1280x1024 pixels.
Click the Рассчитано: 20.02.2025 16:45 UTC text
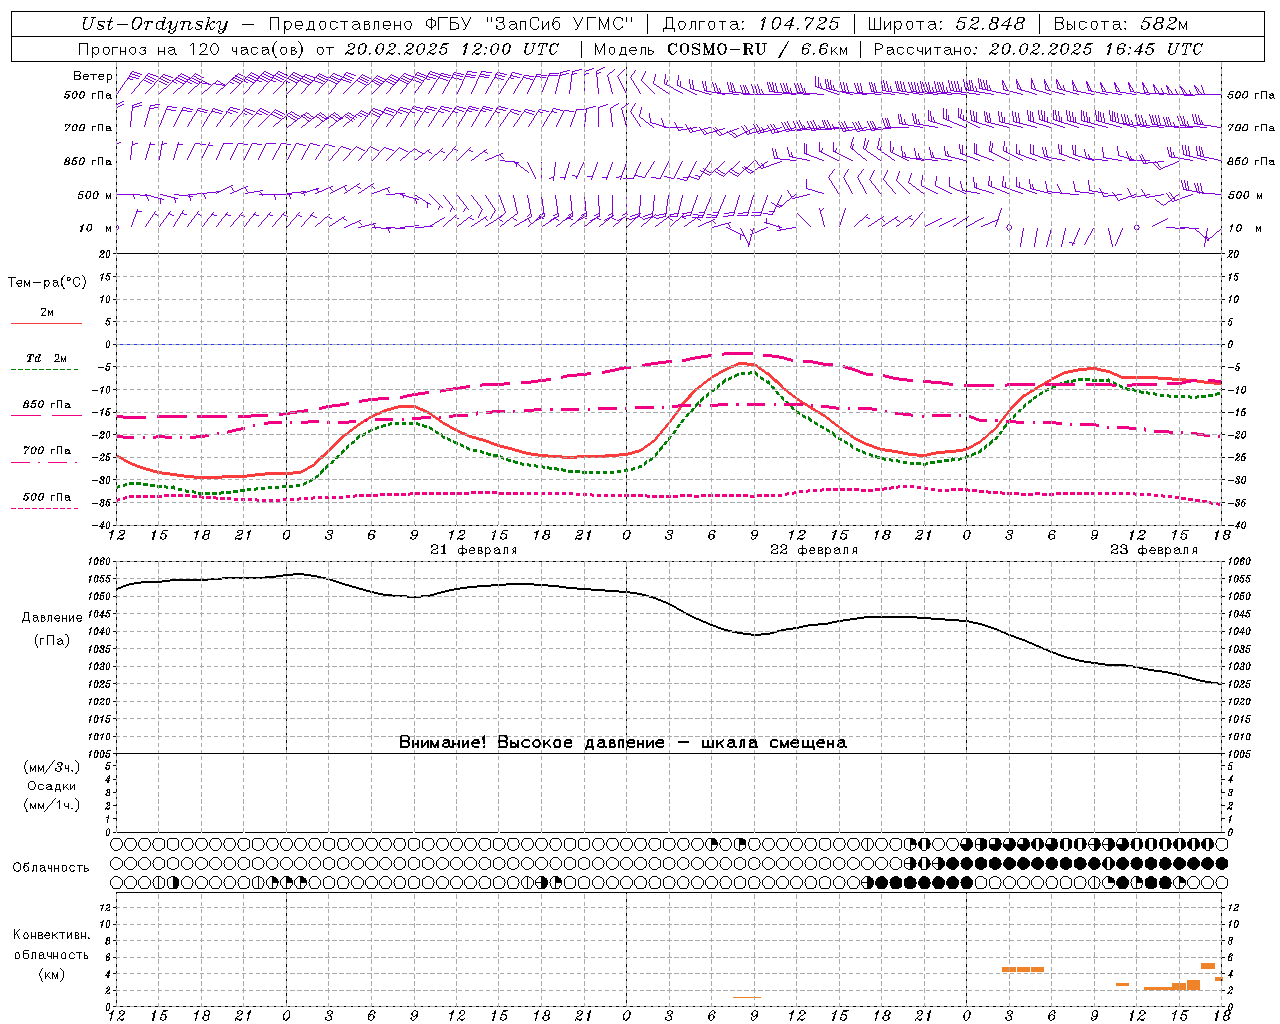1038,49
